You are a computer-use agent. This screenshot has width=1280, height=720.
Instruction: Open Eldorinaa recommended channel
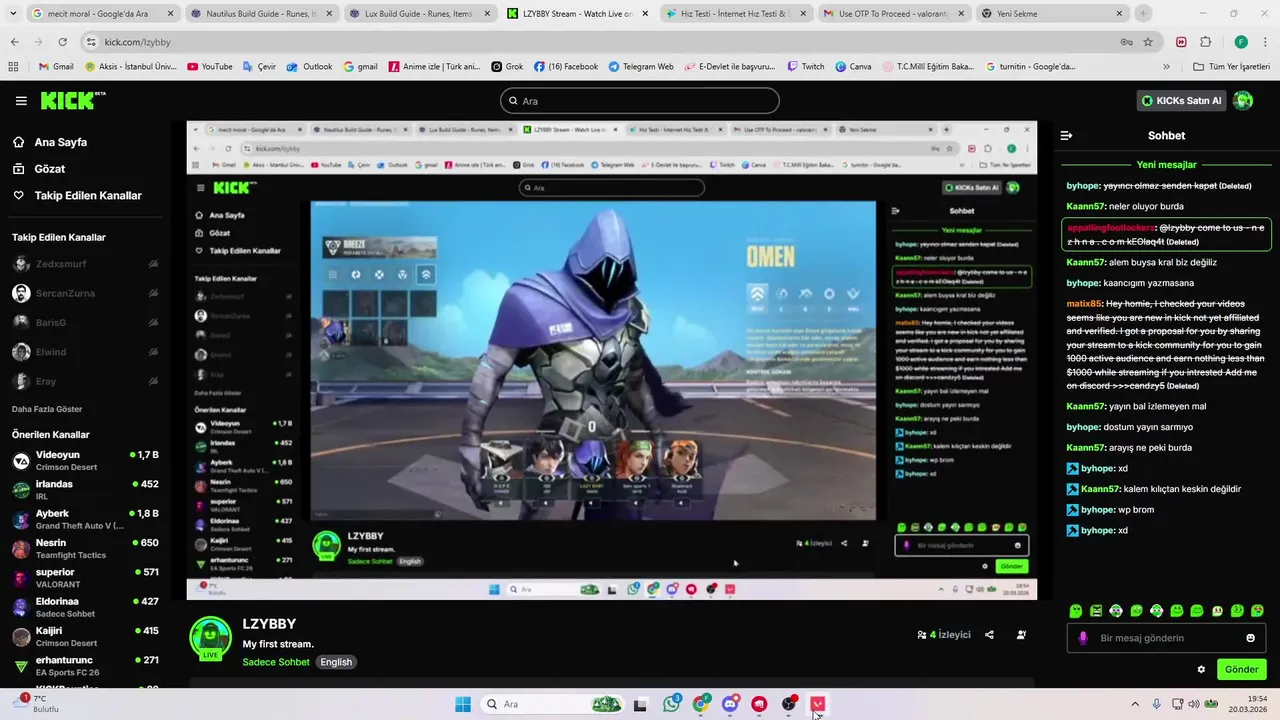[84, 607]
